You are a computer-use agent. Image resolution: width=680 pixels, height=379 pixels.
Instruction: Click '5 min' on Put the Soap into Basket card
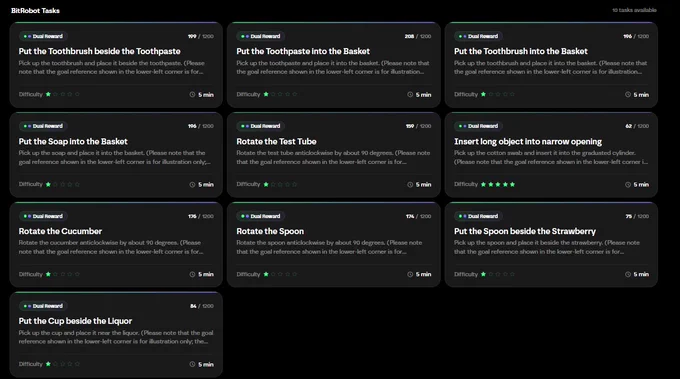(206, 185)
